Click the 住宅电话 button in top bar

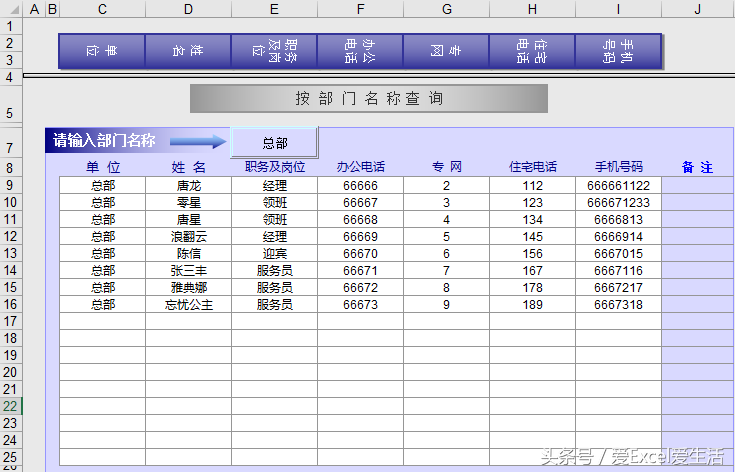pyautogui.click(x=532, y=51)
